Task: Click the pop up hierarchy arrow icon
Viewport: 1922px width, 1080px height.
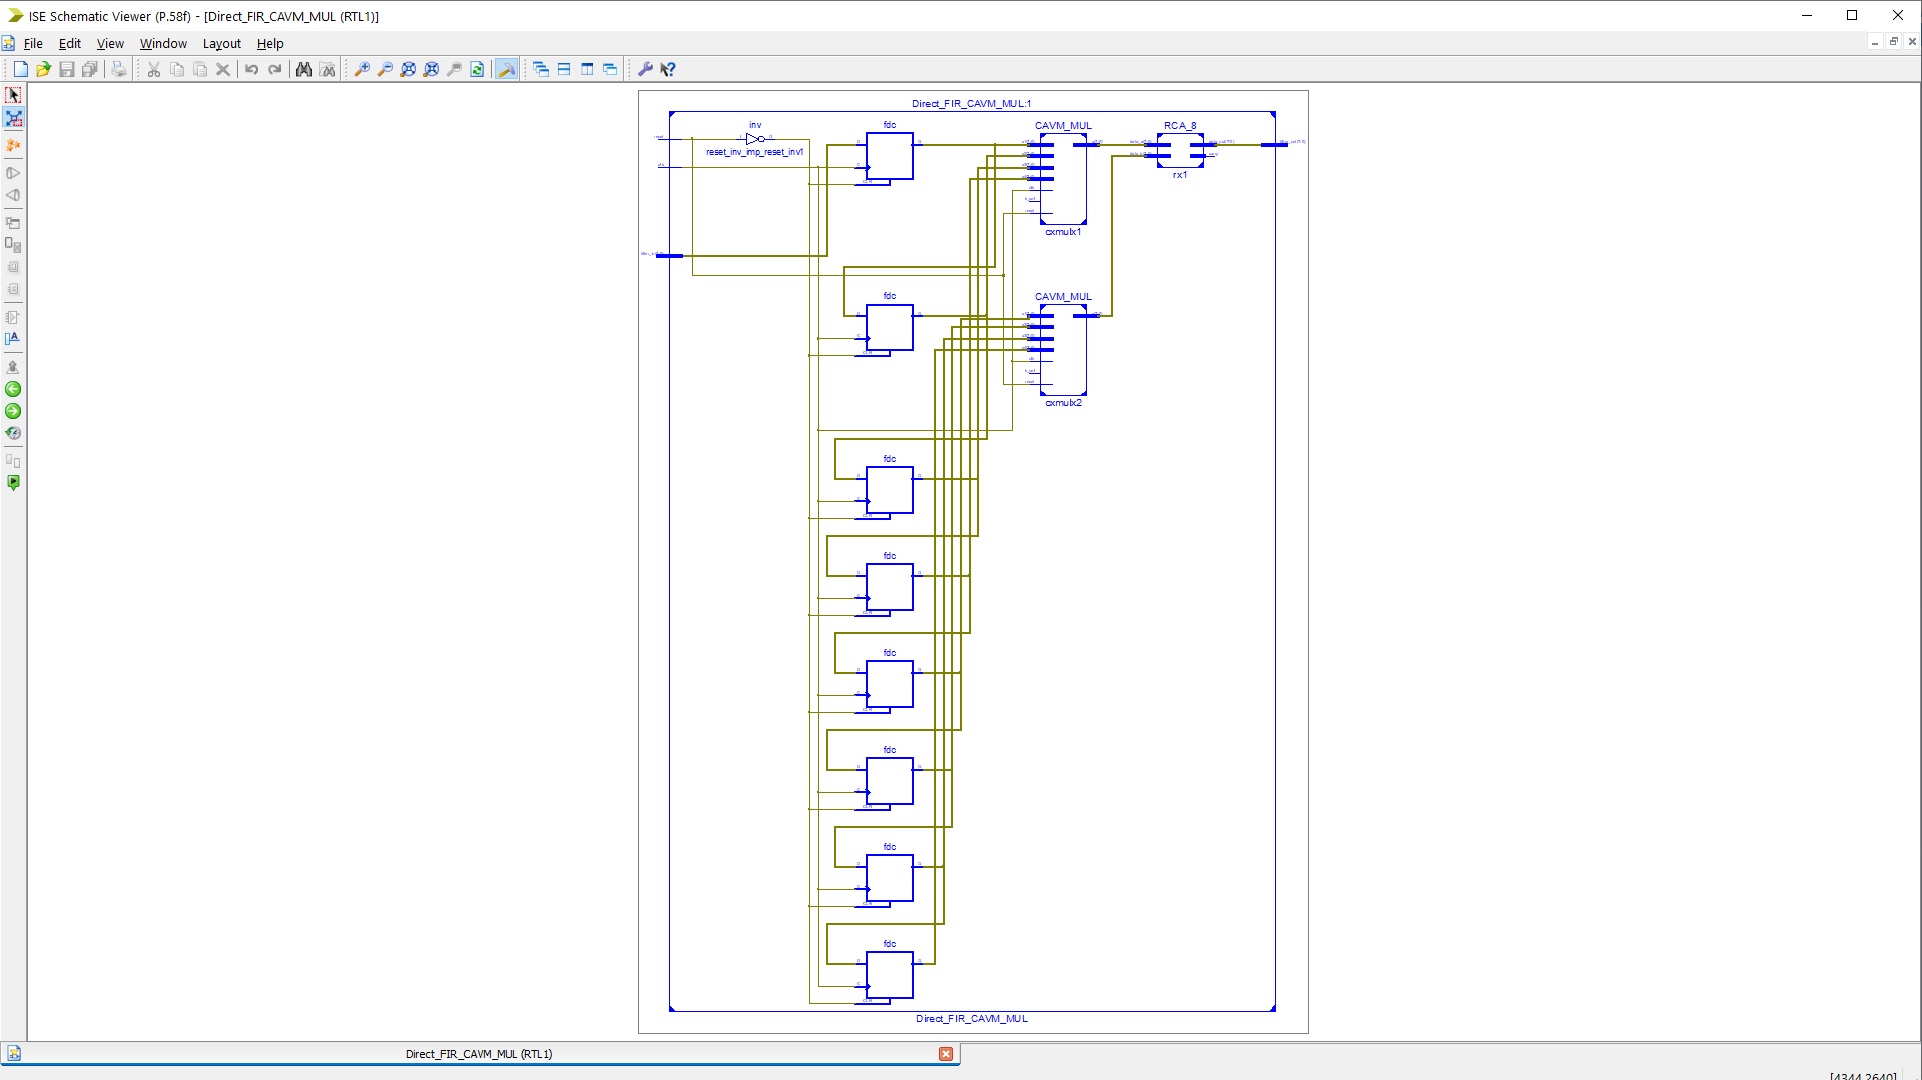Action: (x=13, y=367)
